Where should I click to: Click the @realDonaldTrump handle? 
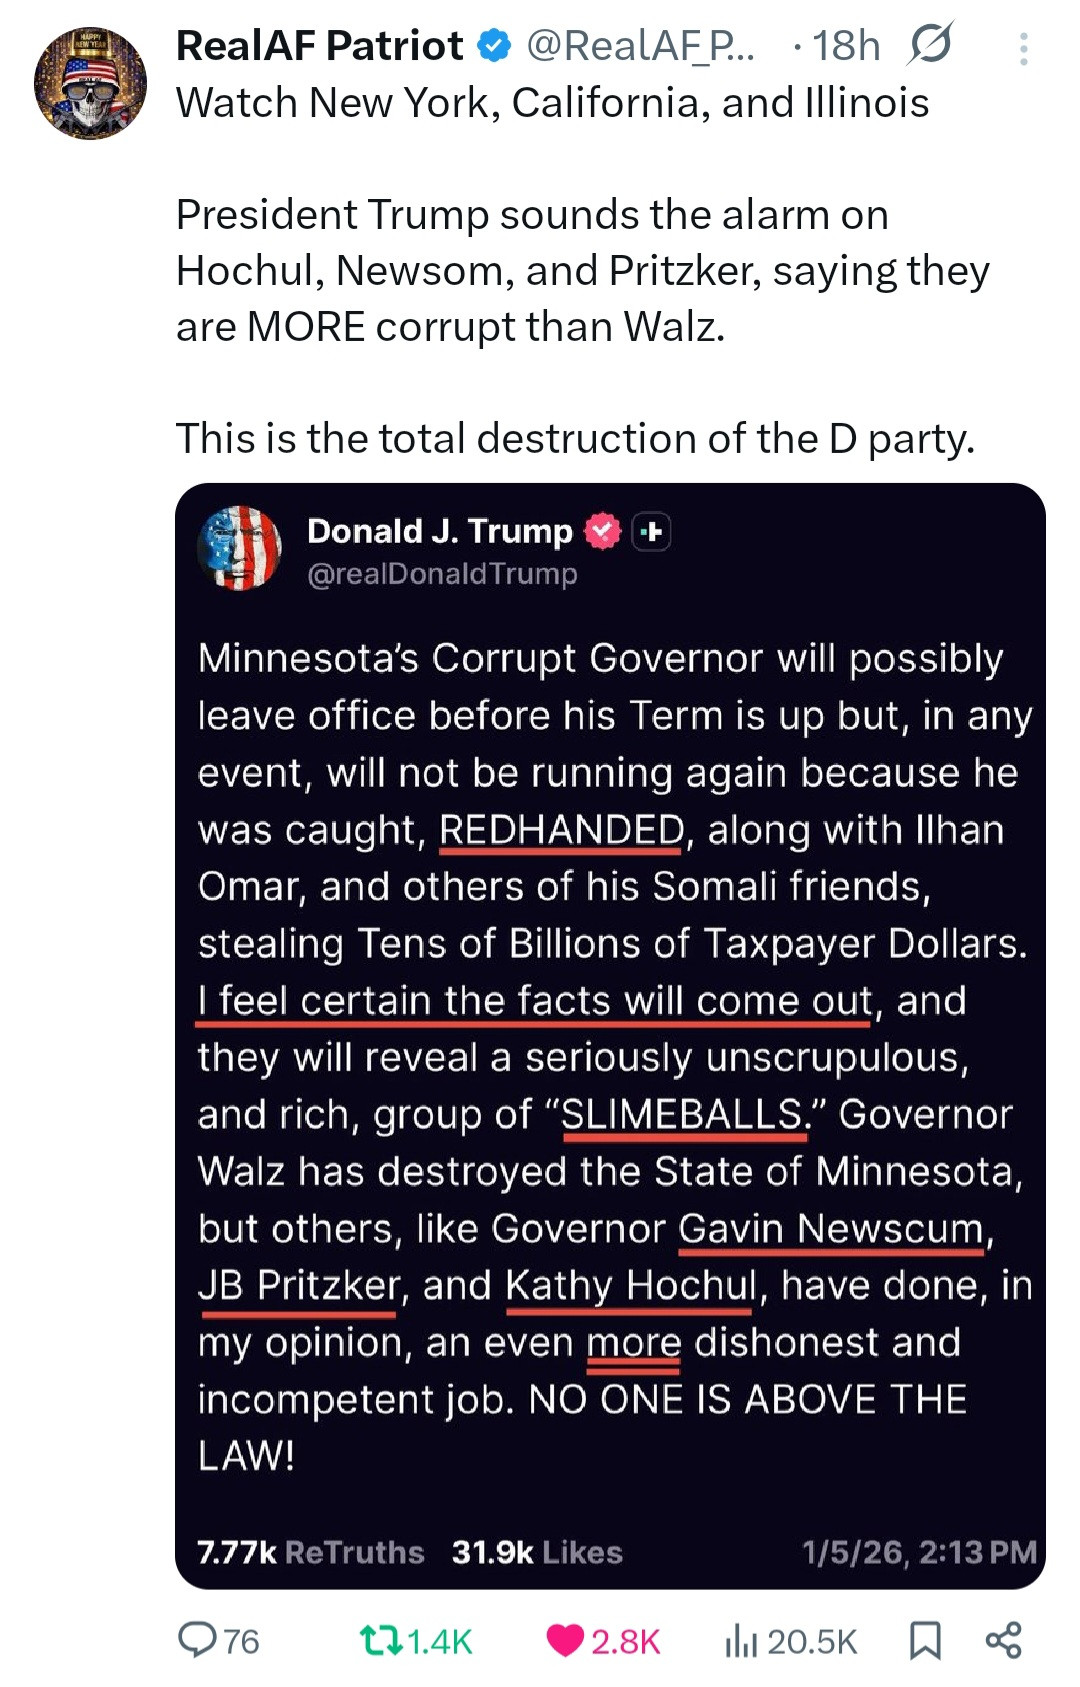[442, 574]
